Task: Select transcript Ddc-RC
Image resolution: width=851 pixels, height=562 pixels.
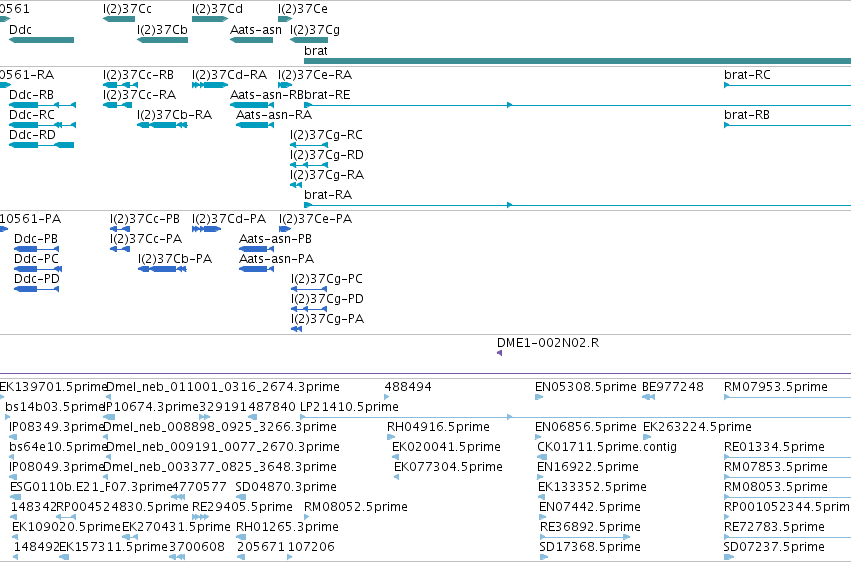Action: (x=42, y=125)
